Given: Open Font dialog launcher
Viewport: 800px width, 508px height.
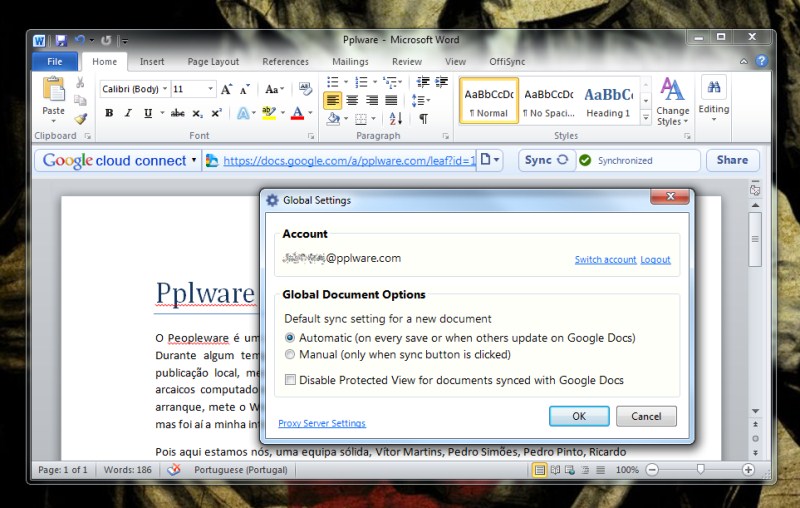Looking at the screenshot, I should pyautogui.click(x=310, y=136).
